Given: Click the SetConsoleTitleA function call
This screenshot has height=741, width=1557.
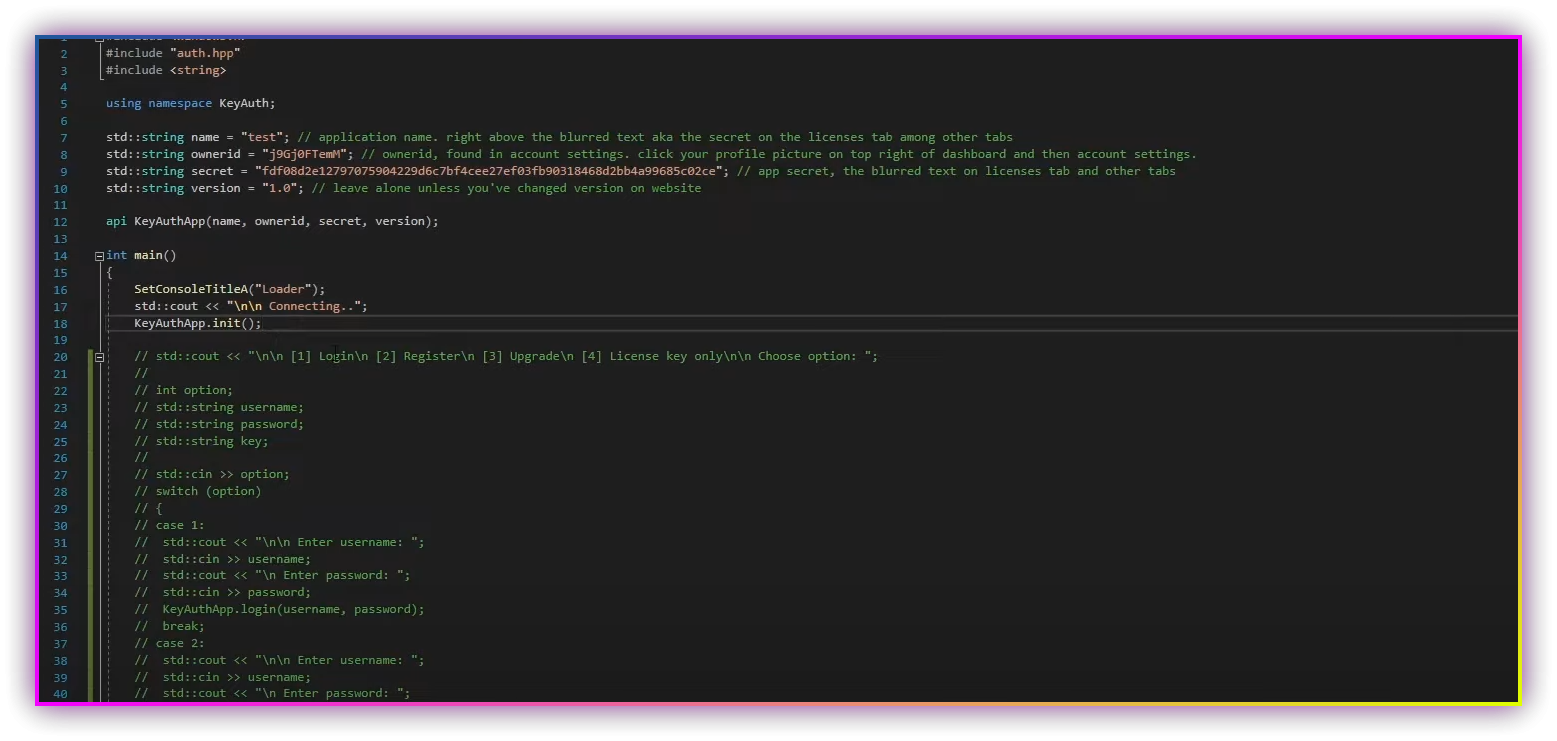Looking at the screenshot, I should point(190,289).
